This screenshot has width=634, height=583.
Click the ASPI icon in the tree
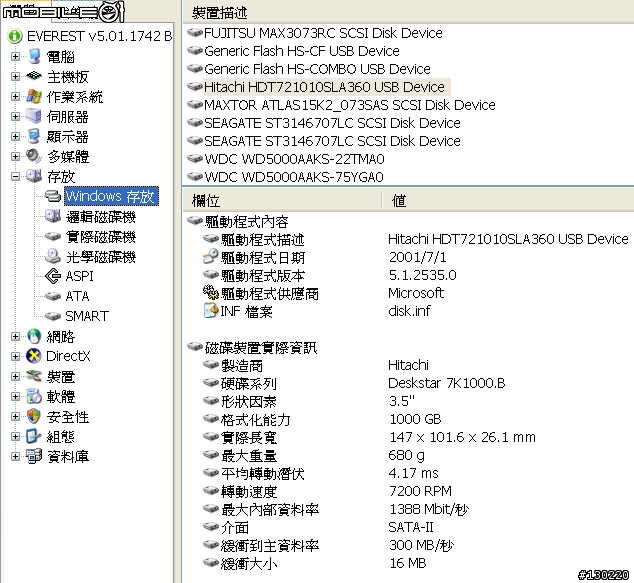[53, 276]
